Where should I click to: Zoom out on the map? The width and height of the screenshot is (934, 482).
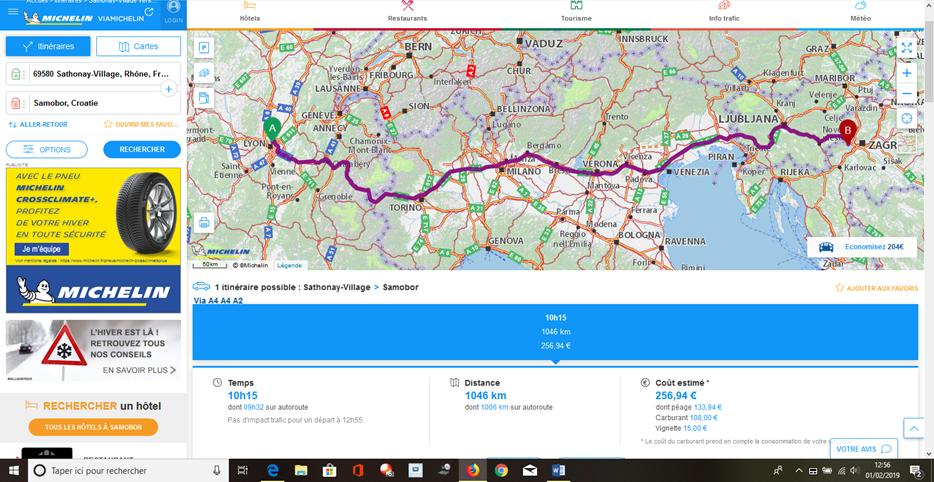click(906, 94)
